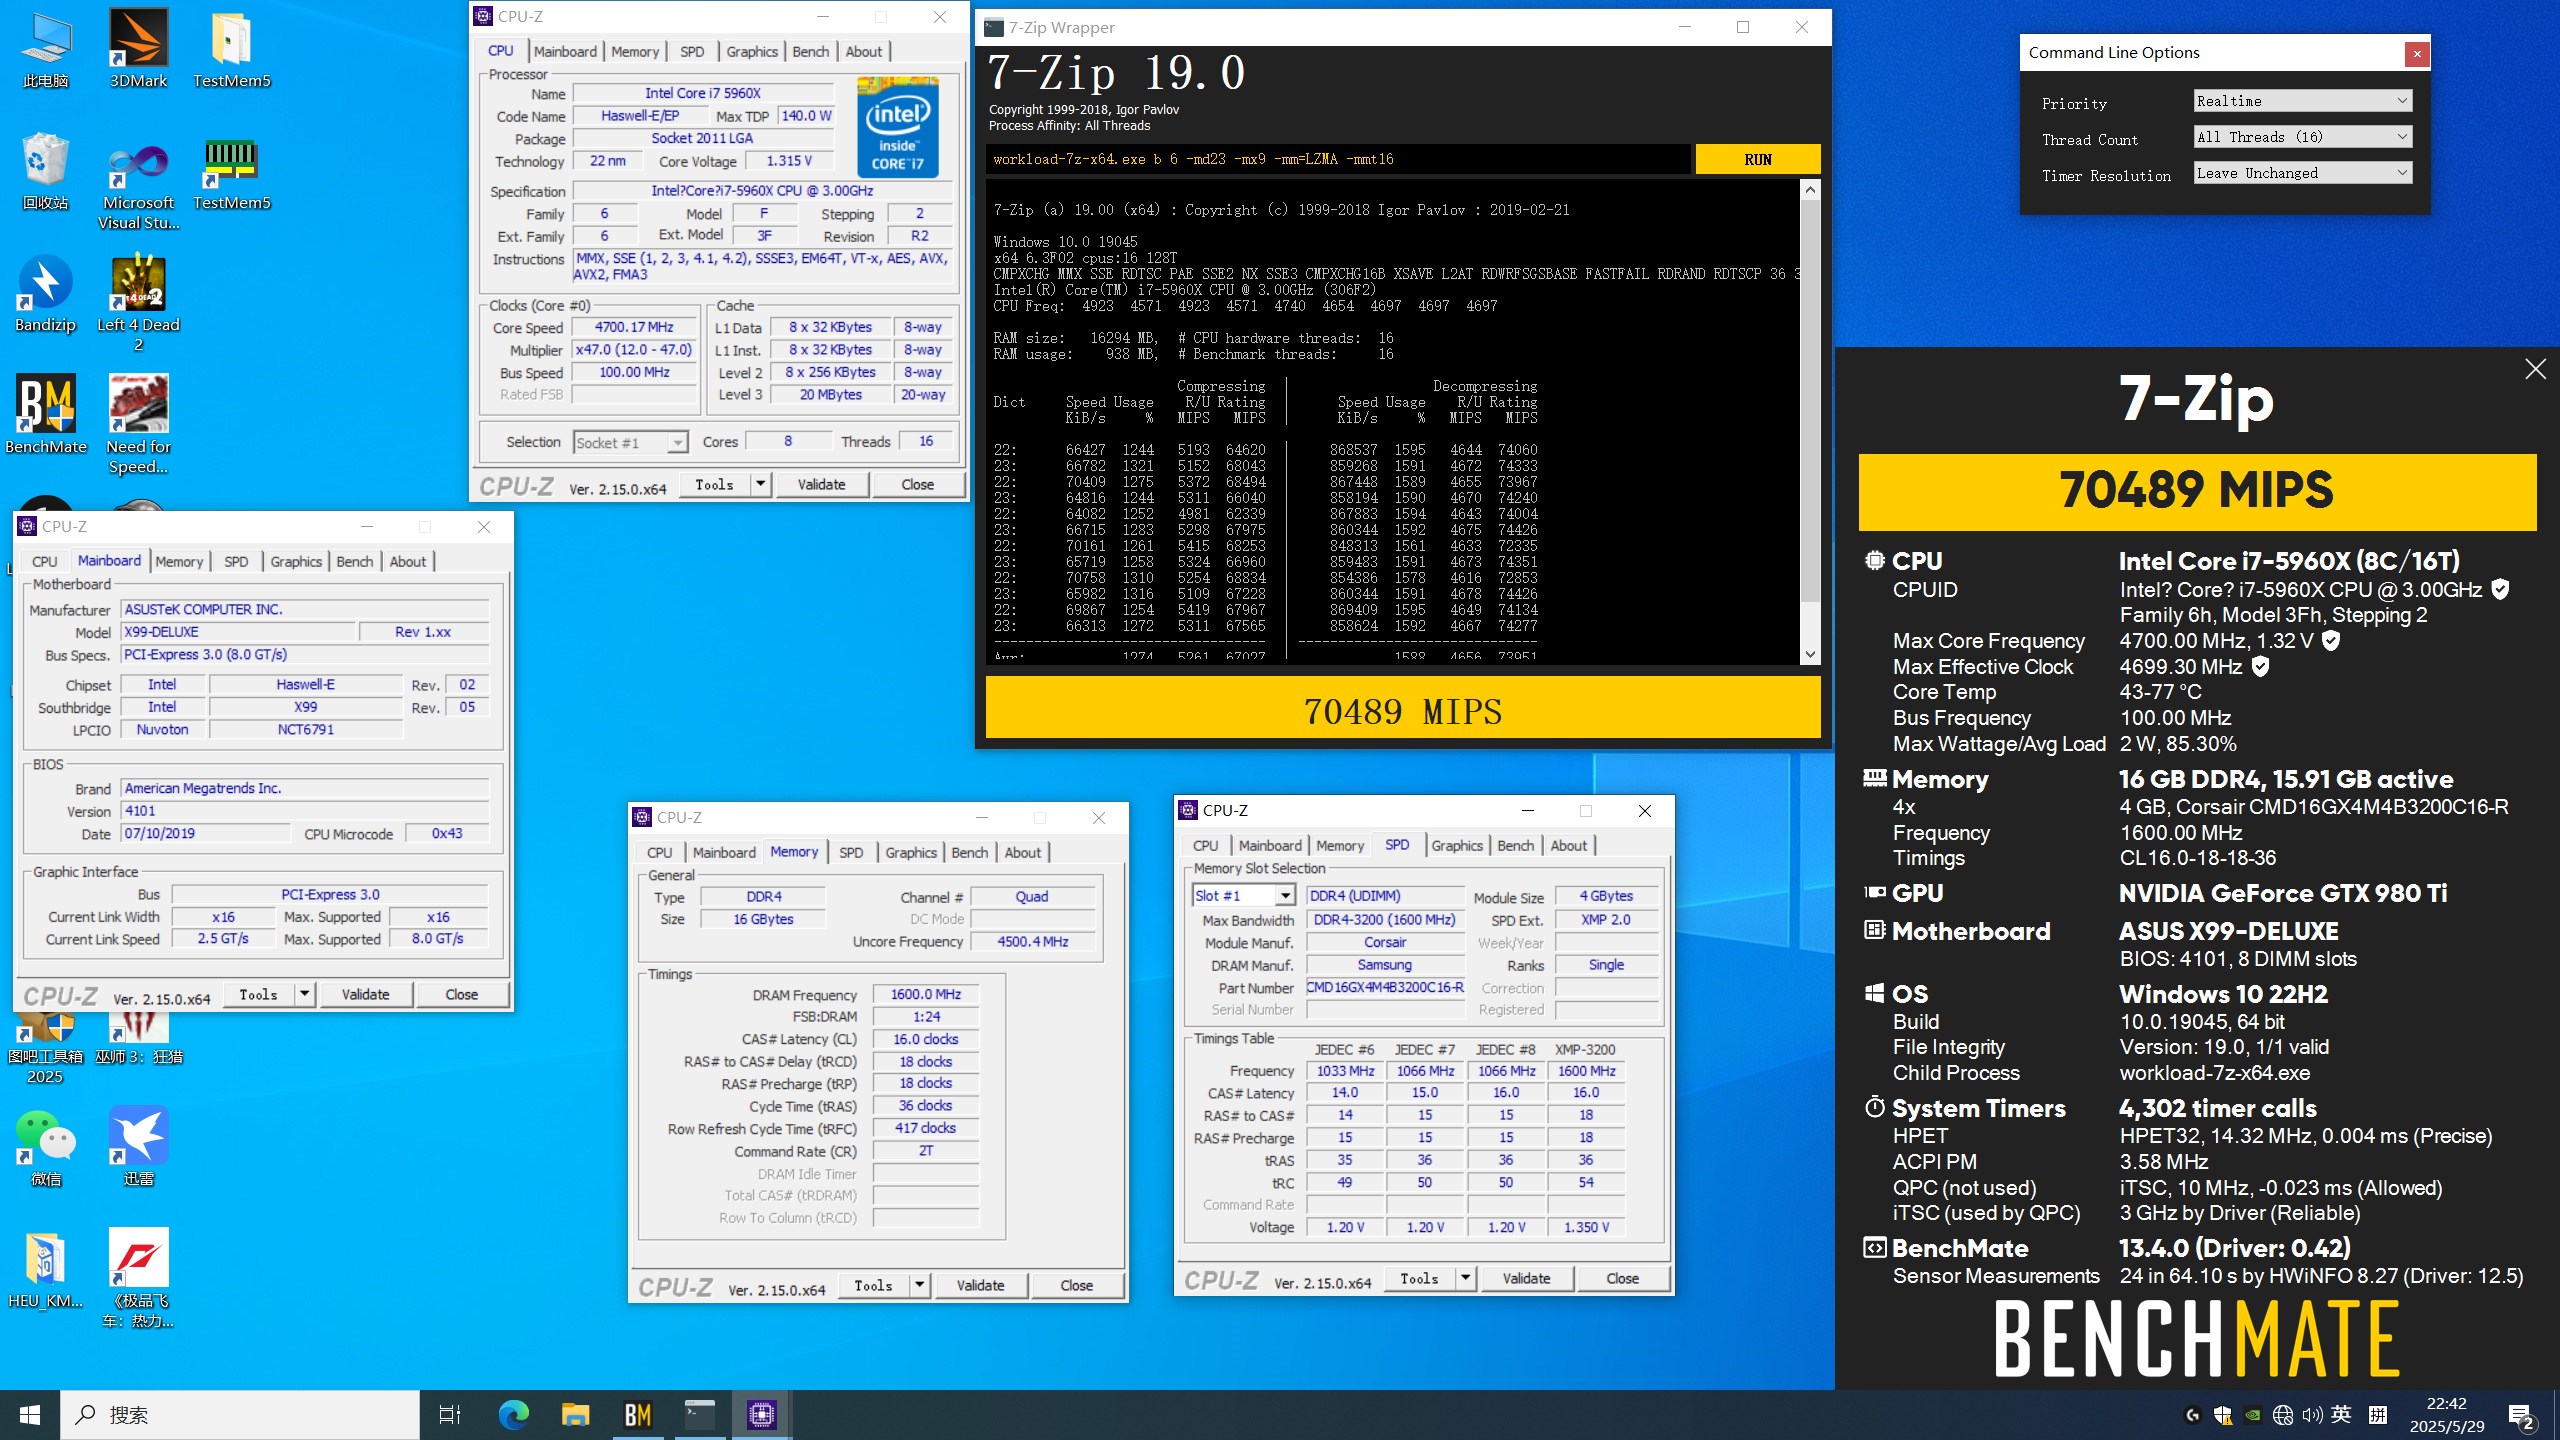The width and height of the screenshot is (2560, 1440).
Task: Open About tab in SPD CPU-Z window
Action: [x=1568, y=846]
